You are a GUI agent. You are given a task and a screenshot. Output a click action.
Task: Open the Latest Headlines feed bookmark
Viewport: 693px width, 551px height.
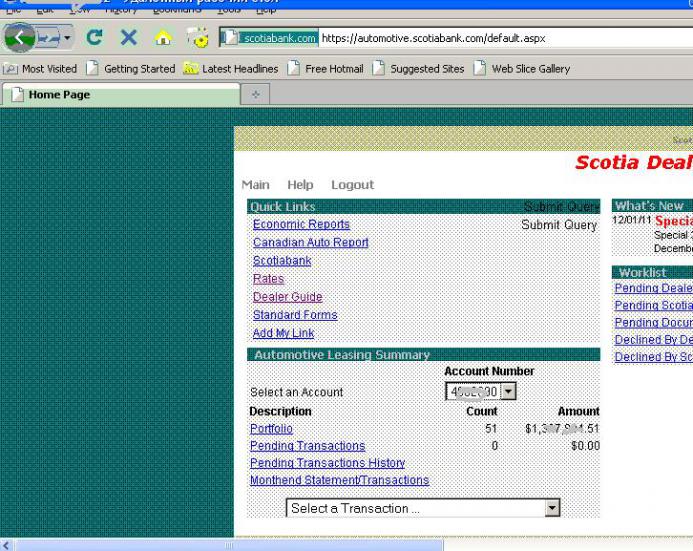click(231, 69)
